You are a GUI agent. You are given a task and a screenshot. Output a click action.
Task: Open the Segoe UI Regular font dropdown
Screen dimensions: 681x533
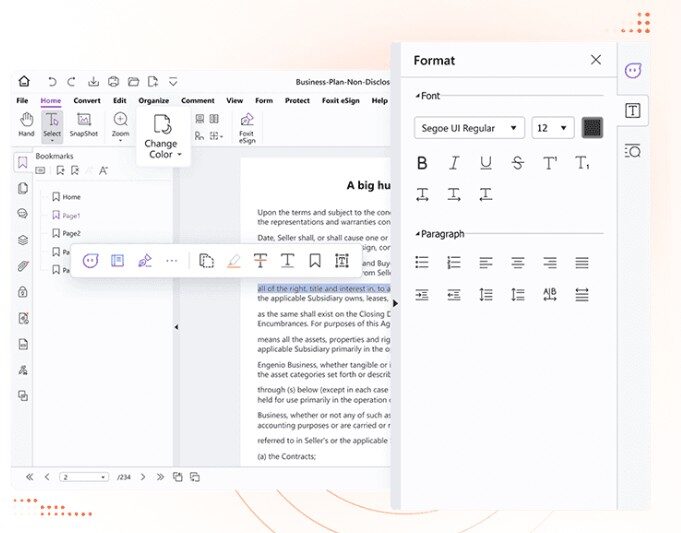pos(469,128)
